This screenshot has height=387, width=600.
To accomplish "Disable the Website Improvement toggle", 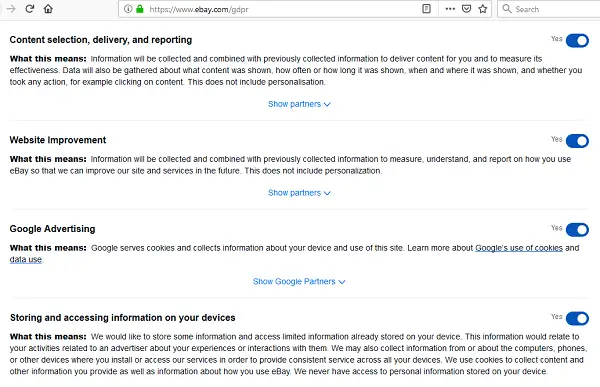I will click(577, 141).
